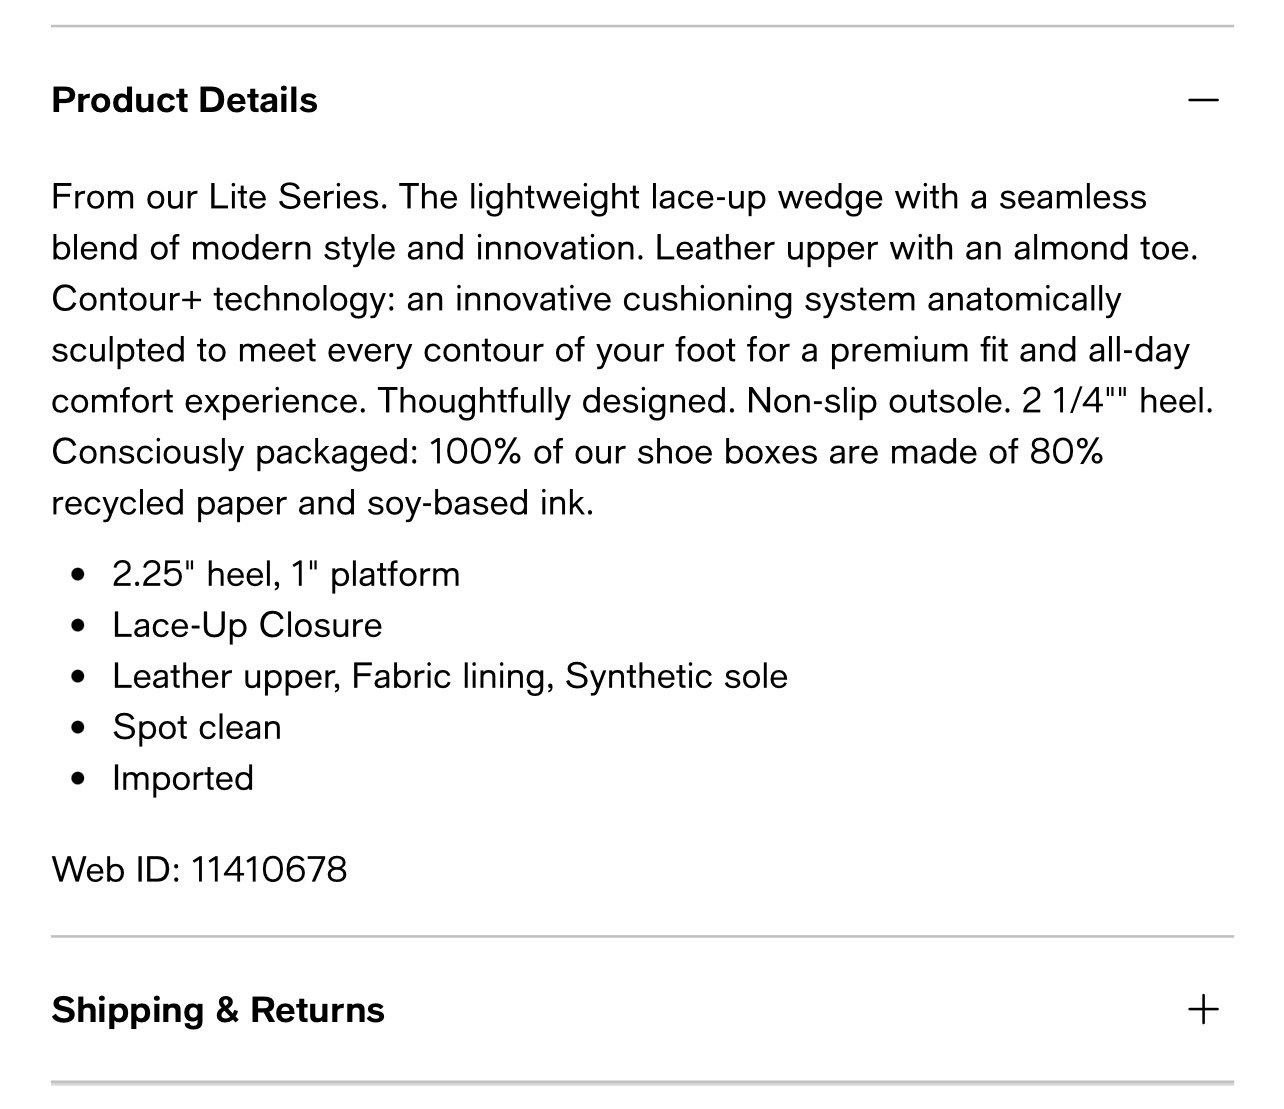This screenshot has height=1109, width=1284.
Task: Click the 'Lite Series' text in description
Action: point(296,197)
